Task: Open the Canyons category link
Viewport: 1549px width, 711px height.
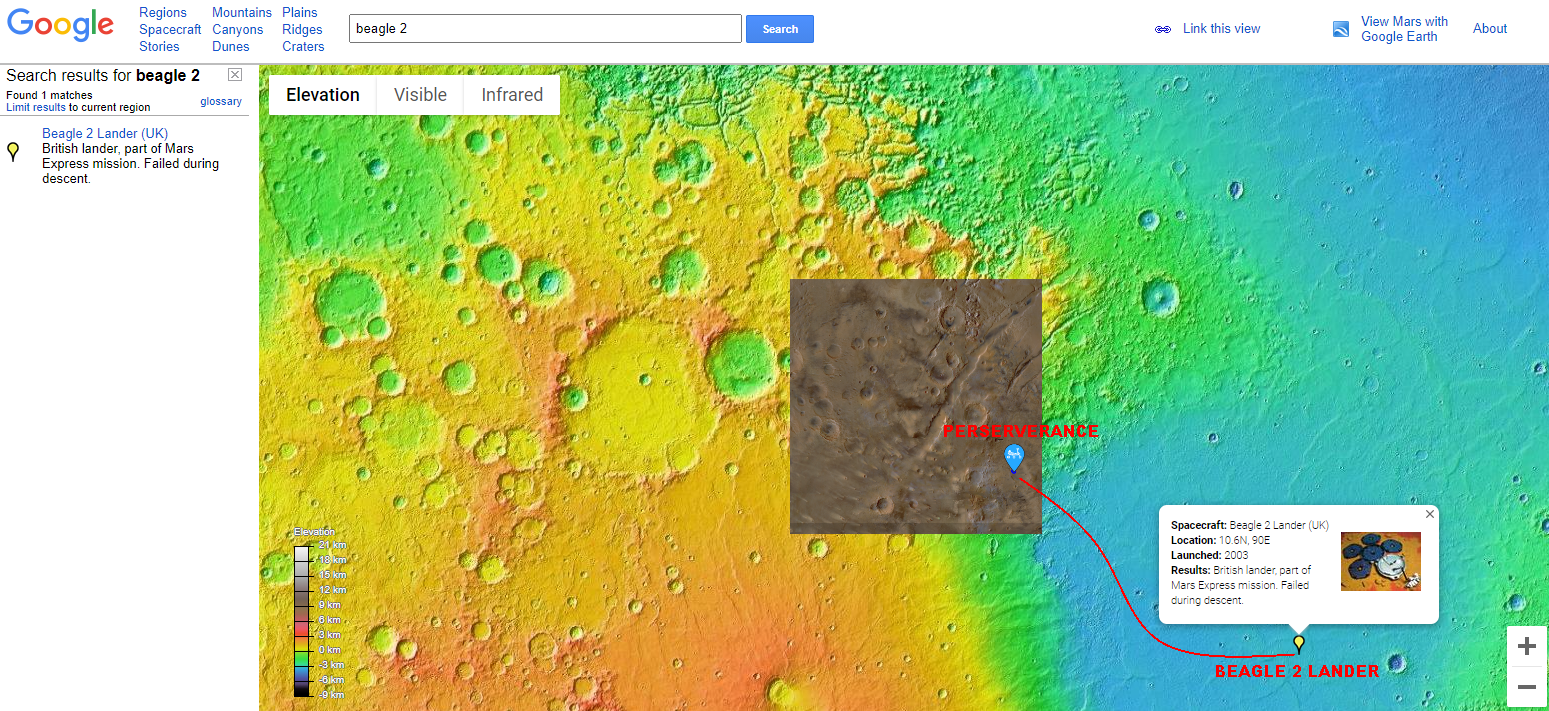Action: pos(238,30)
